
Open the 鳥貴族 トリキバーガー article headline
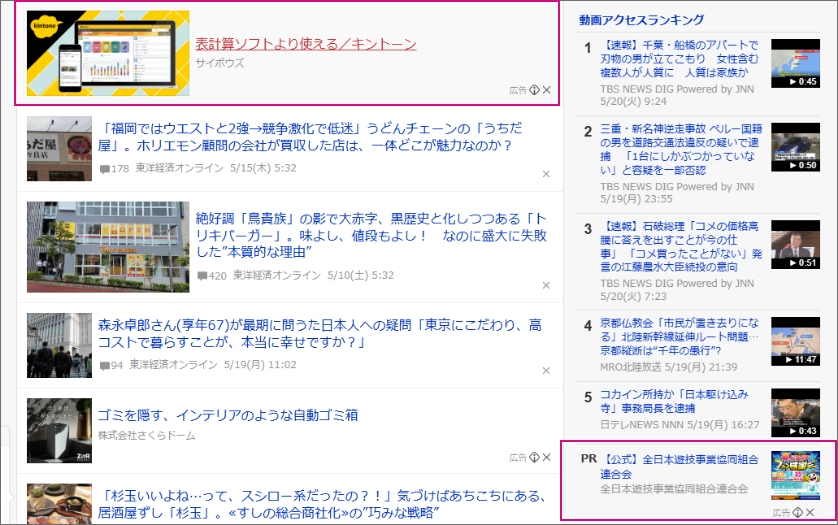click(371, 235)
